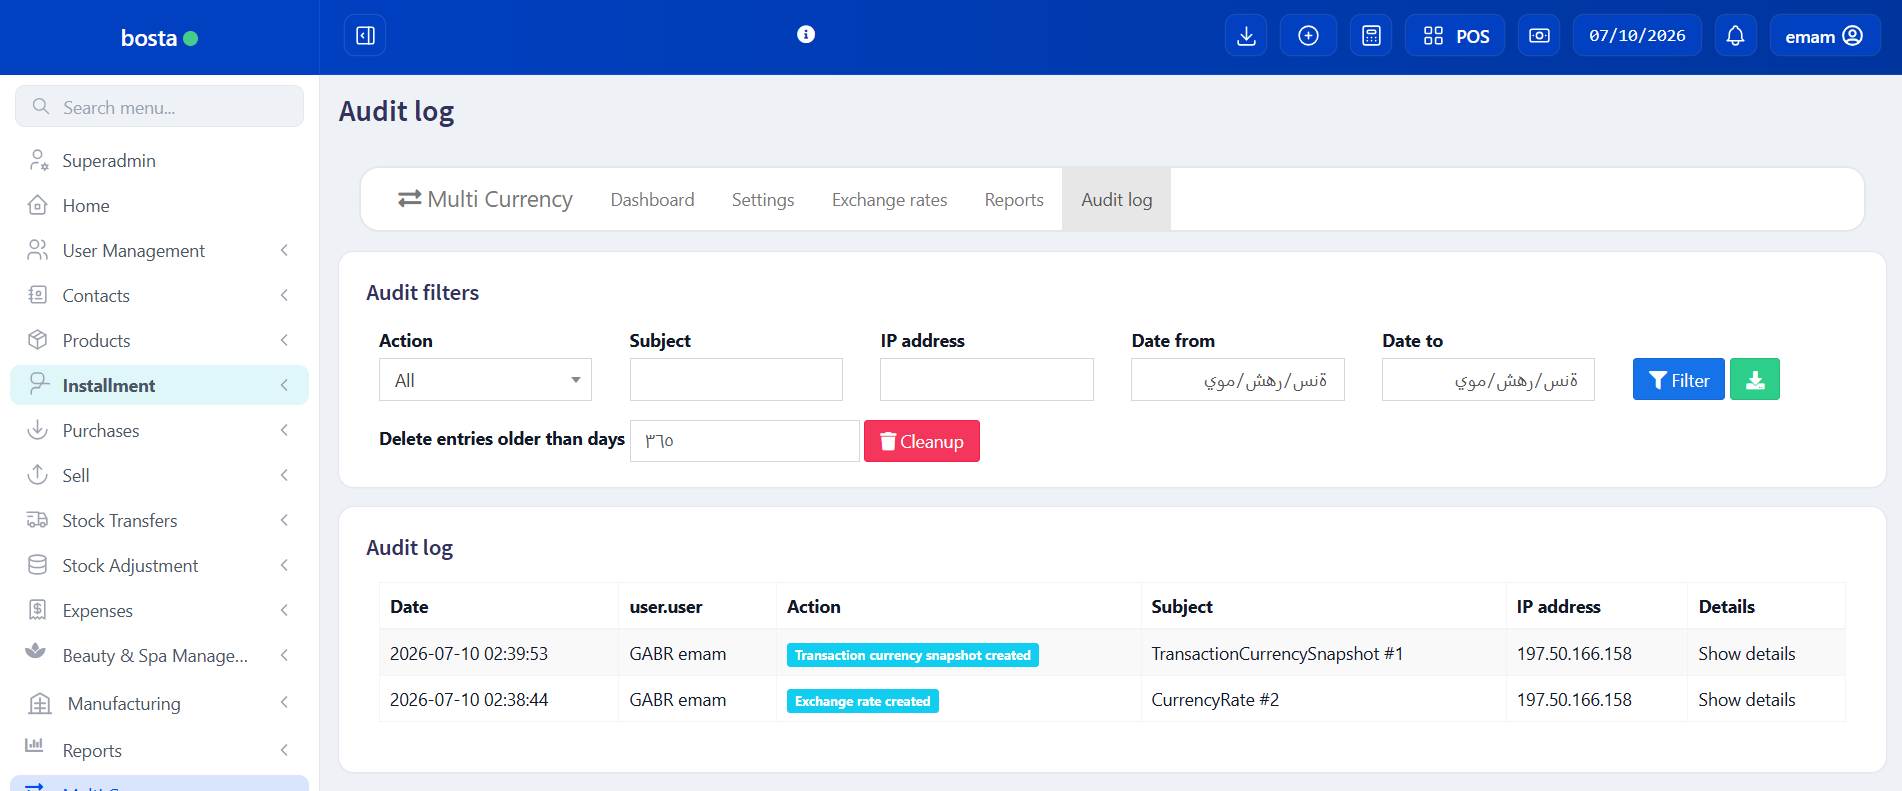The image size is (1902, 791).
Task: Click the Exchange rate created badge
Action: (862, 701)
